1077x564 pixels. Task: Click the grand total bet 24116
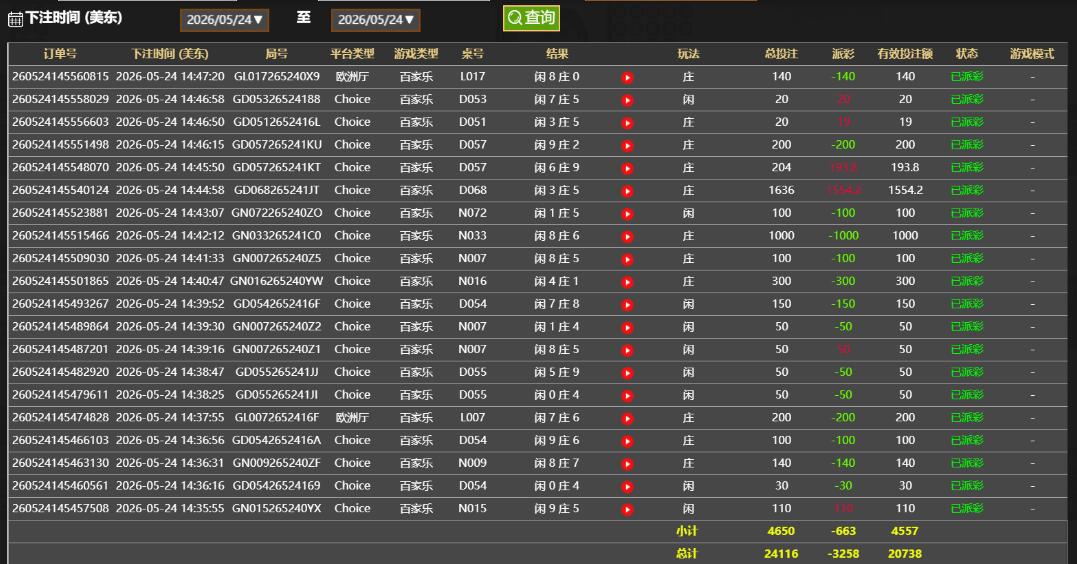tap(781, 553)
